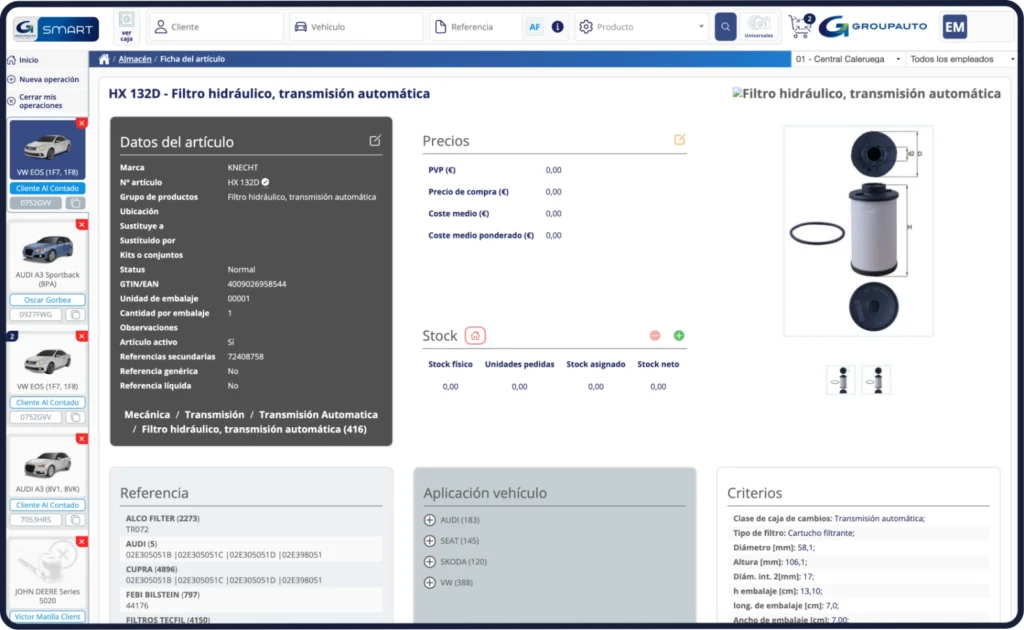
Task: Expand the AUDI (183) vehicle application
Action: point(430,520)
